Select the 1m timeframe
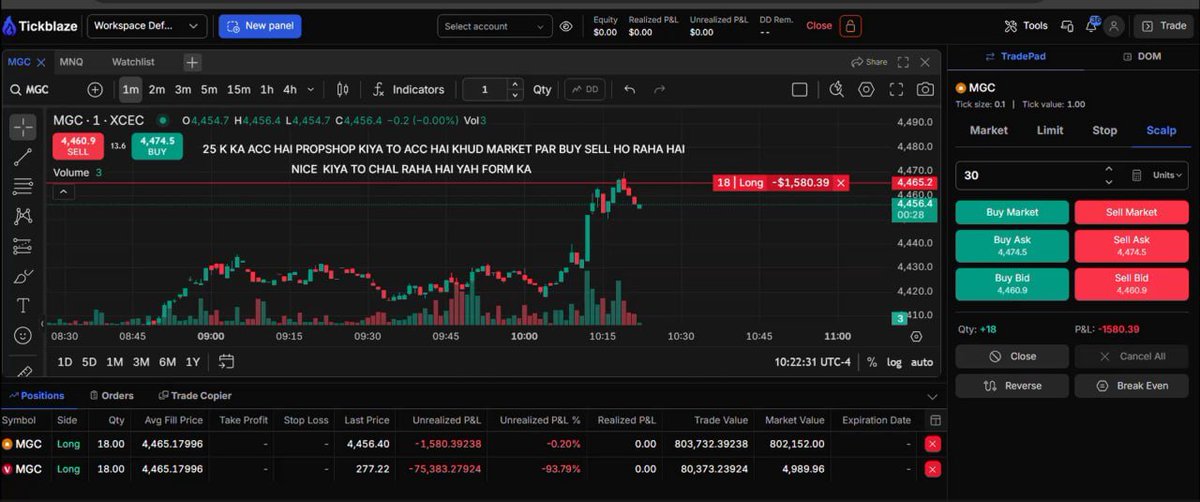The image size is (1200, 502). [x=131, y=89]
